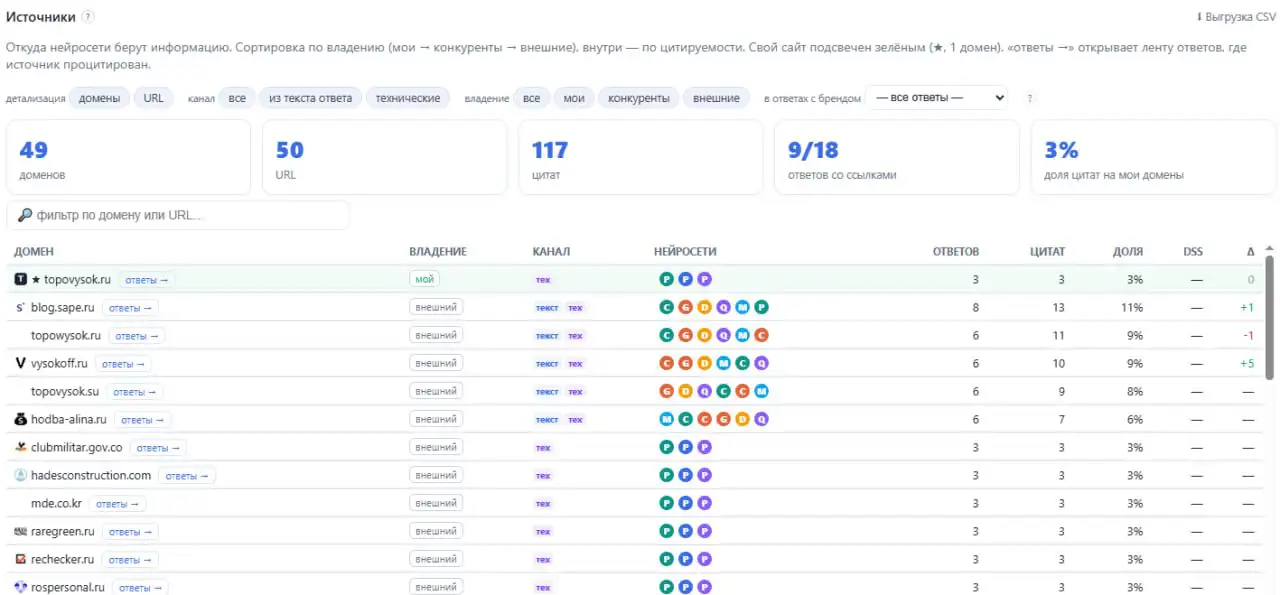The height and width of the screenshot is (595, 1280).
Task: Click the topowysok.ru domain name
Action: (66, 336)
